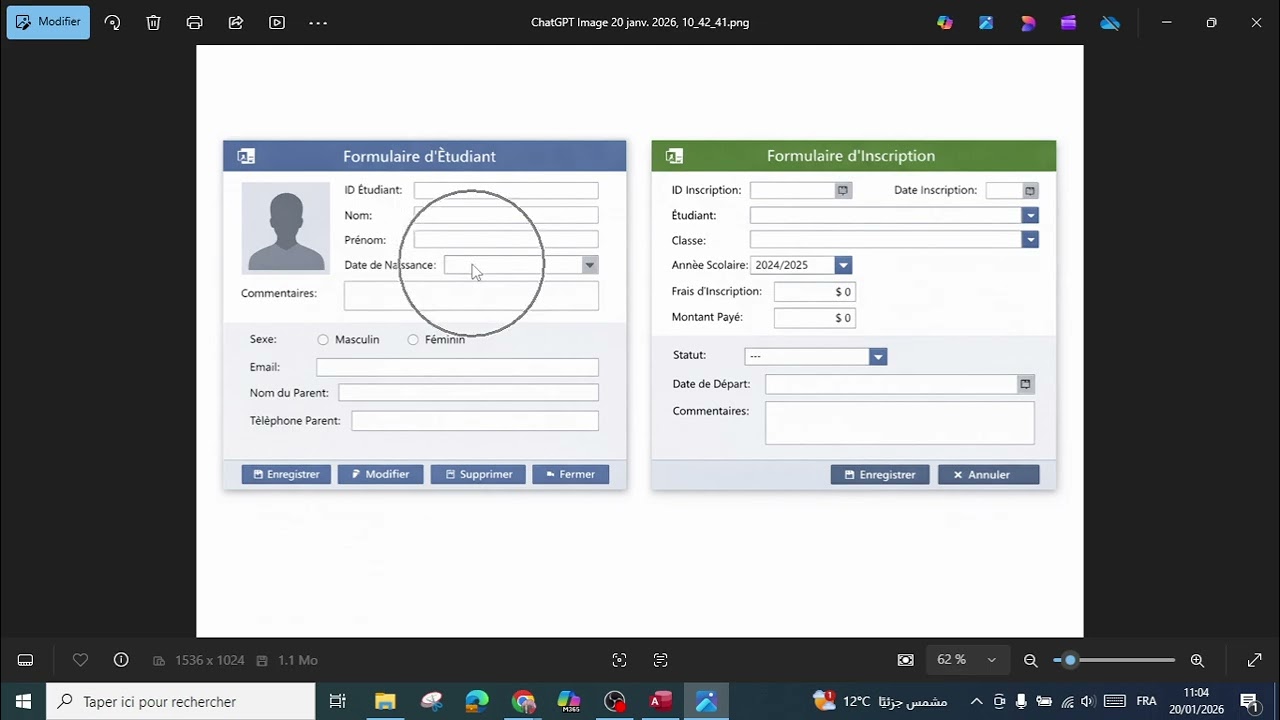The height and width of the screenshot is (720, 1280).
Task: Open the 62 % zoom level dropdown
Action: point(967,660)
